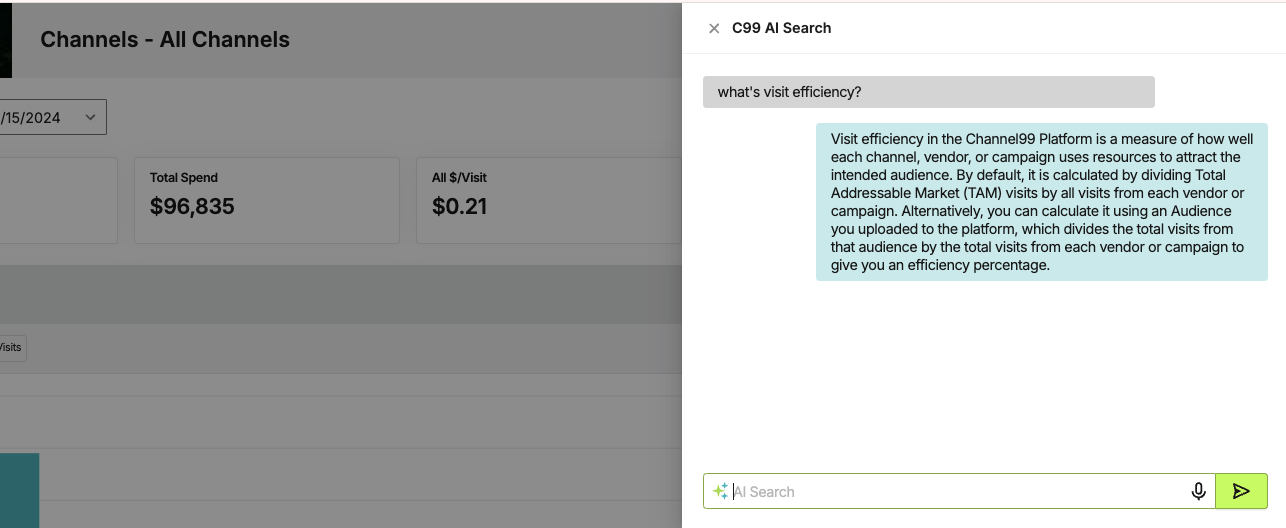1286x528 pixels.
Task: Focus the AI Search text input
Action: (958, 491)
